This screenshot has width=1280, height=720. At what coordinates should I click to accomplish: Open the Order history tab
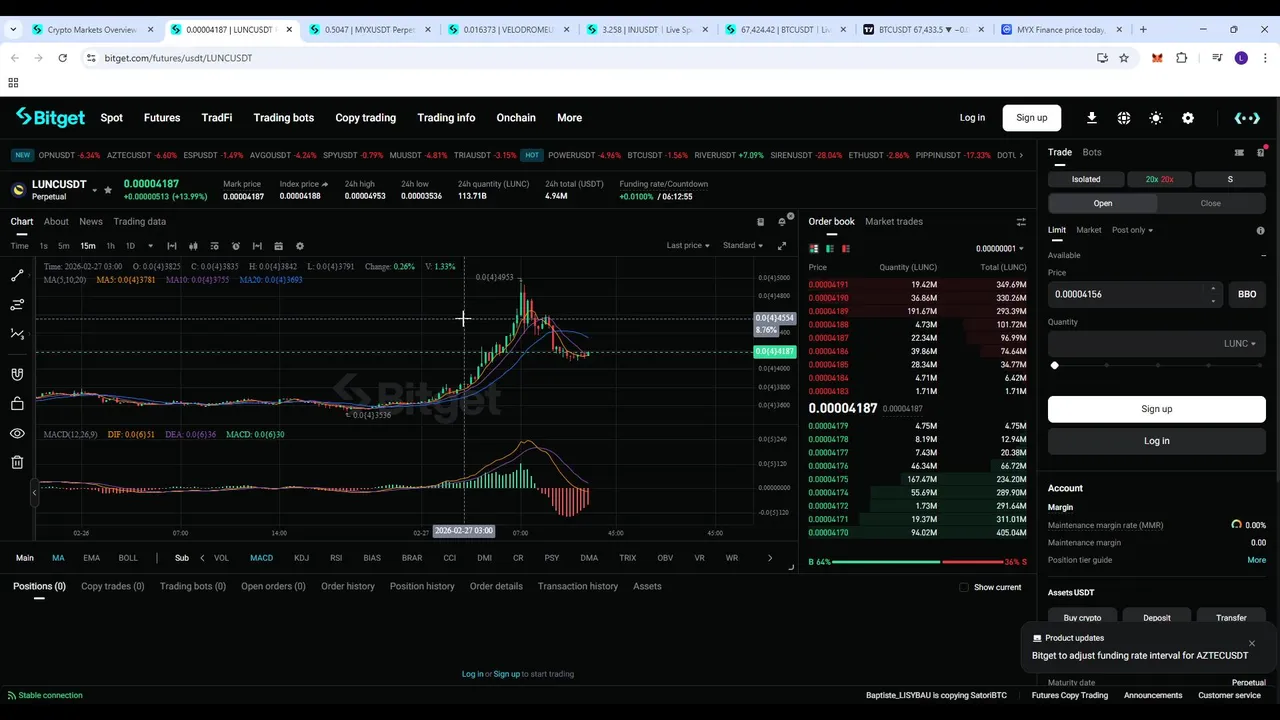(348, 586)
